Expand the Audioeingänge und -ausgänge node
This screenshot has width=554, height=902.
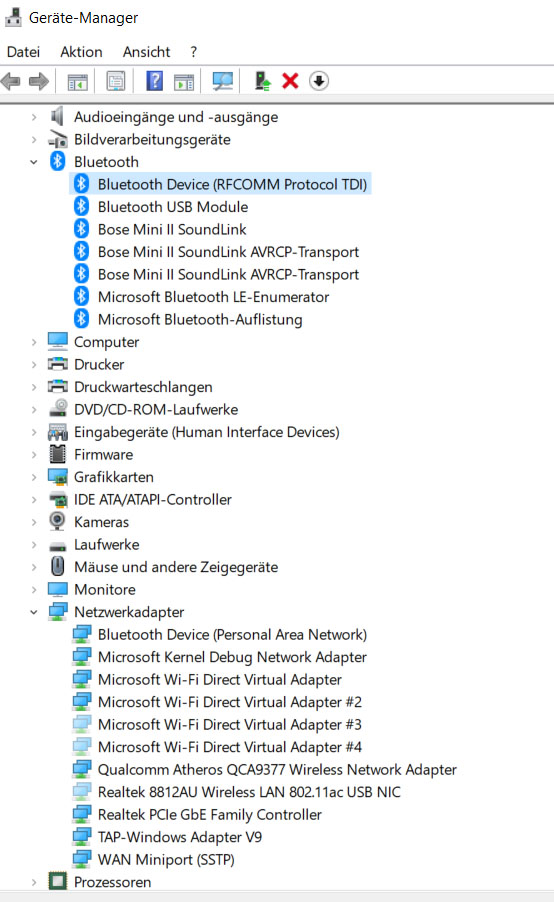34,117
